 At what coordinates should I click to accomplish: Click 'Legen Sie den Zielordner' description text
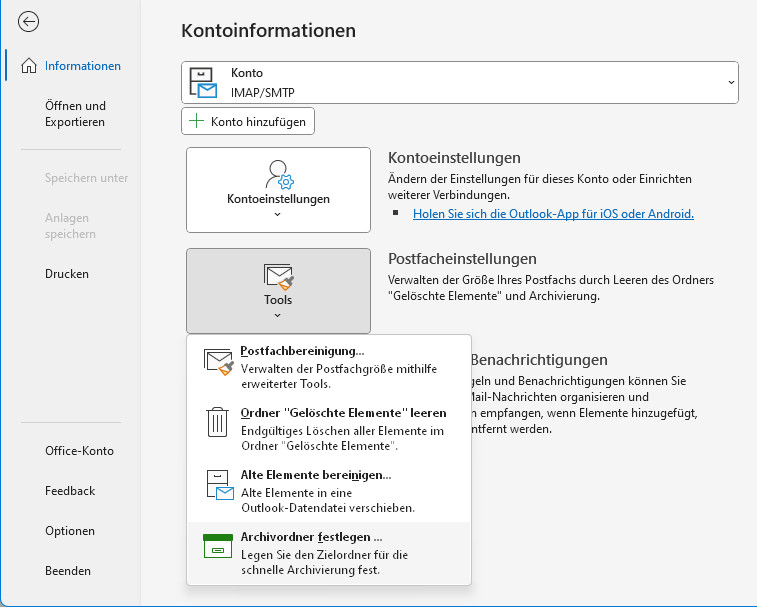coord(324,562)
